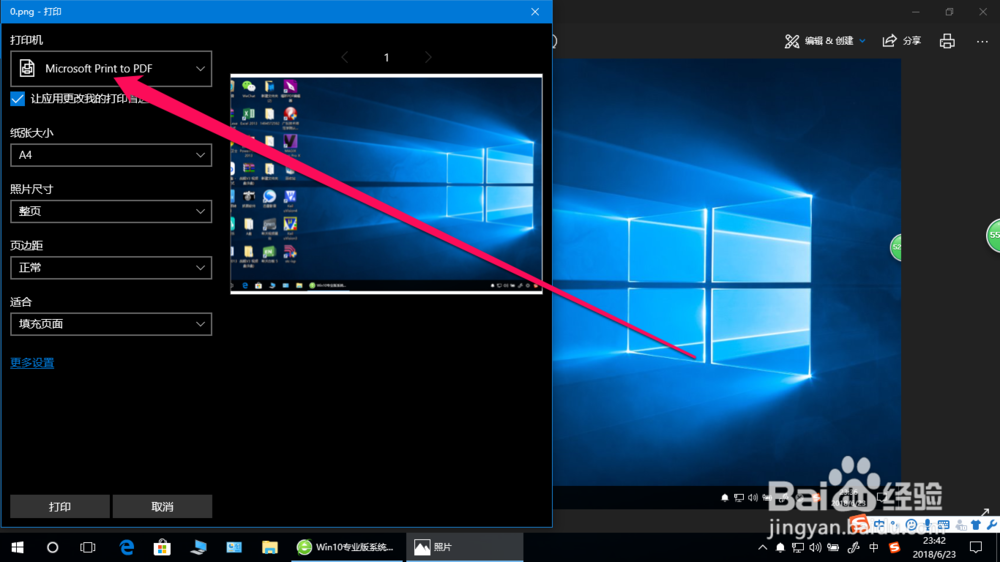
Task: Open the Windows Start menu
Action: pyautogui.click(x=17, y=547)
